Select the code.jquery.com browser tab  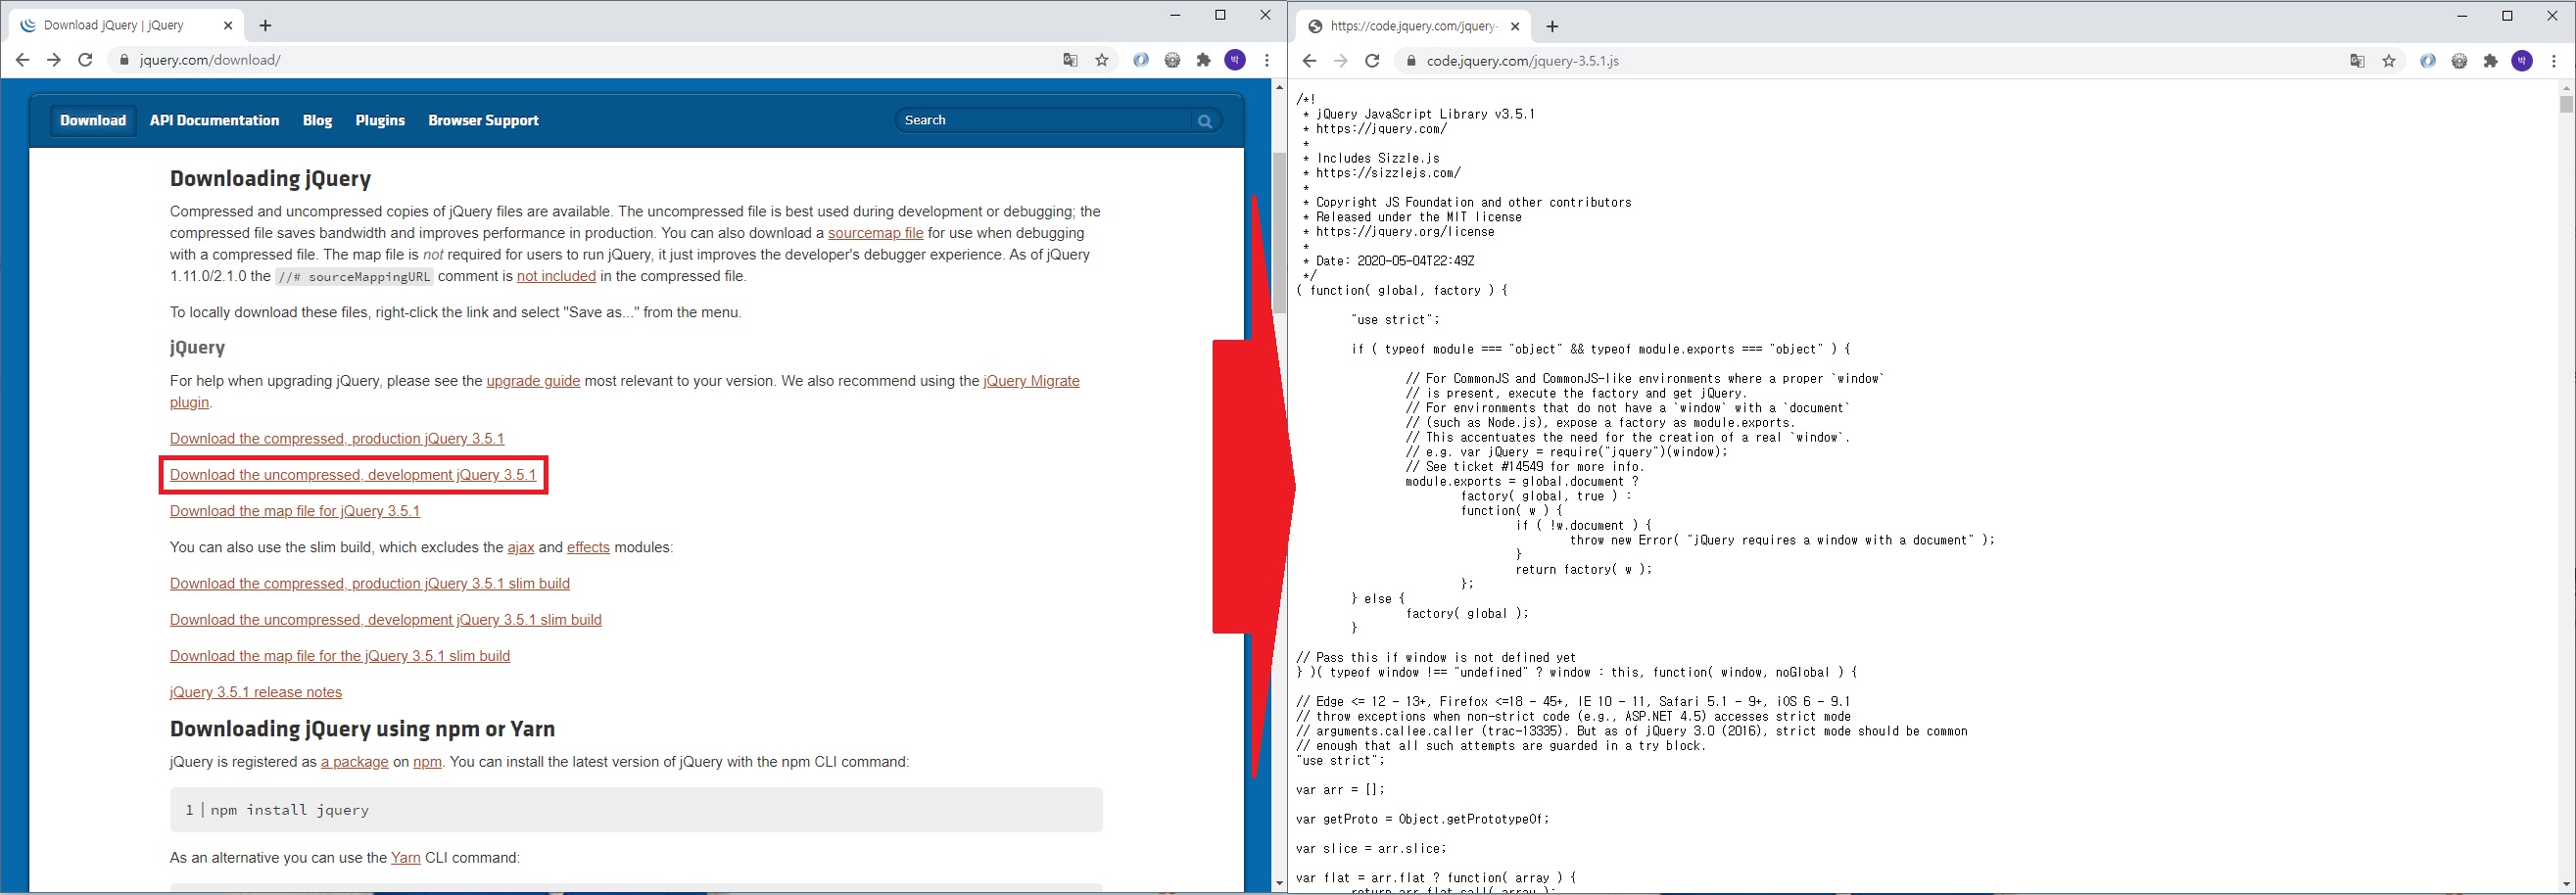[1415, 26]
